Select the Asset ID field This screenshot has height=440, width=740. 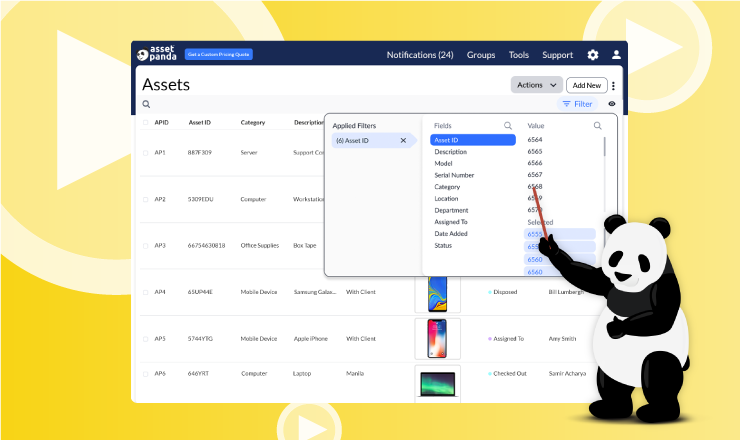(x=473, y=140)
